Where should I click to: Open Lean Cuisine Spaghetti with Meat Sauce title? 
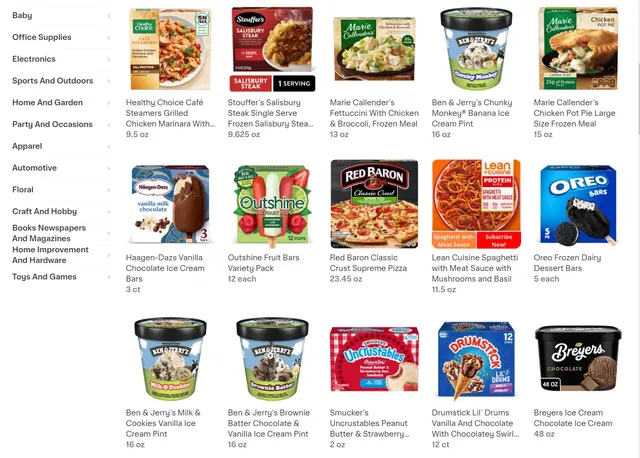coord(475,268)
